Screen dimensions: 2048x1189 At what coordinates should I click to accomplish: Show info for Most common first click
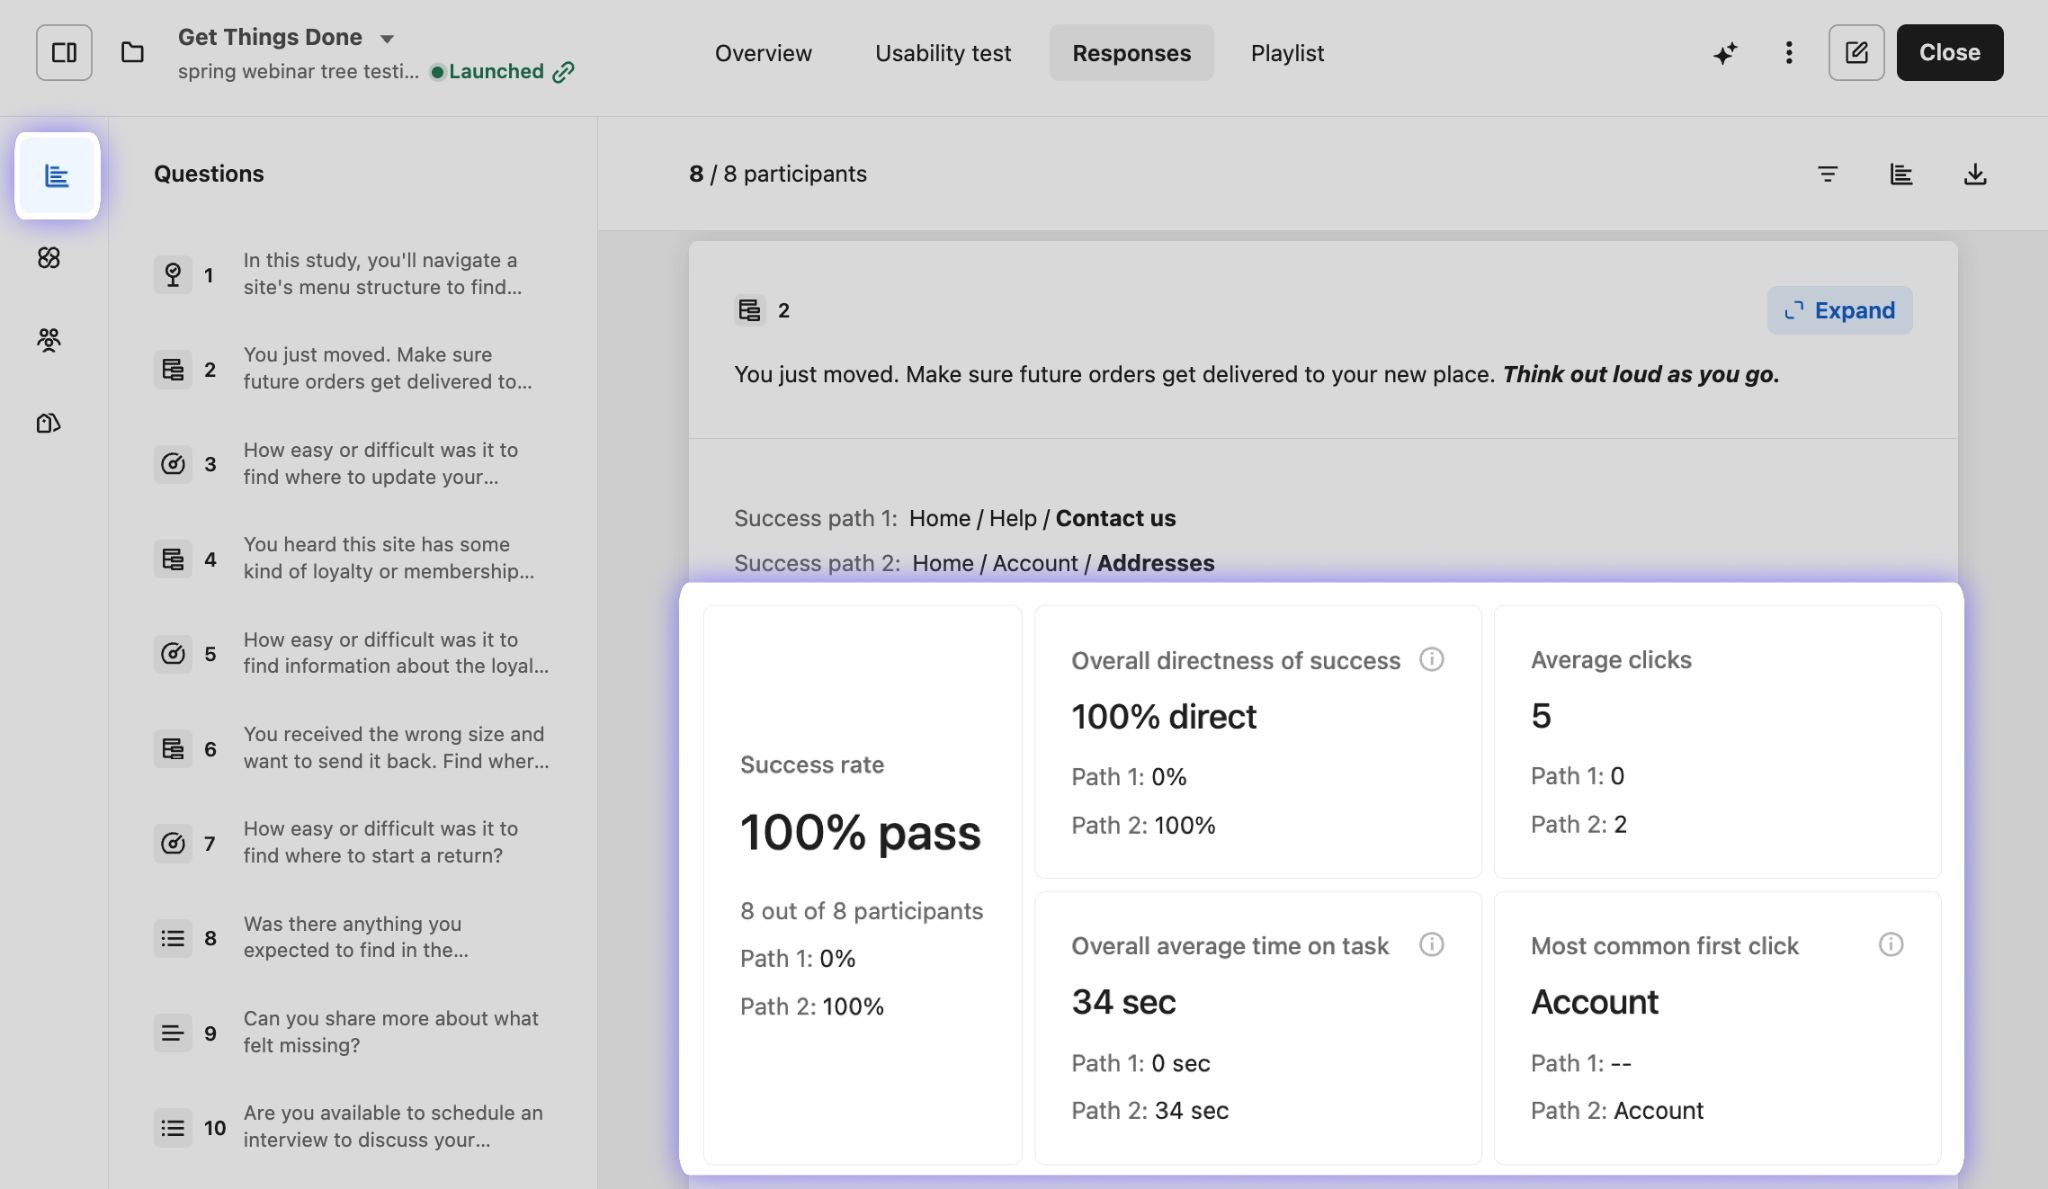tap(1890, 945)
